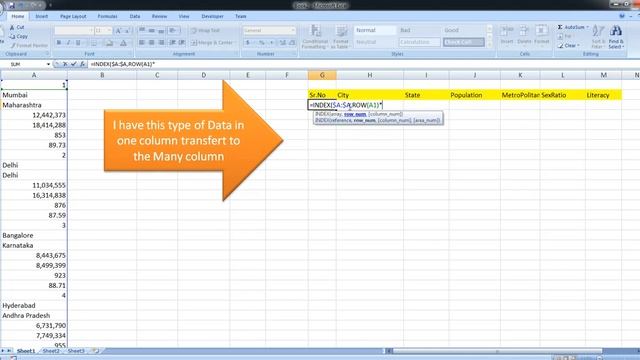Open Find & Select menu

coord(616,37)
